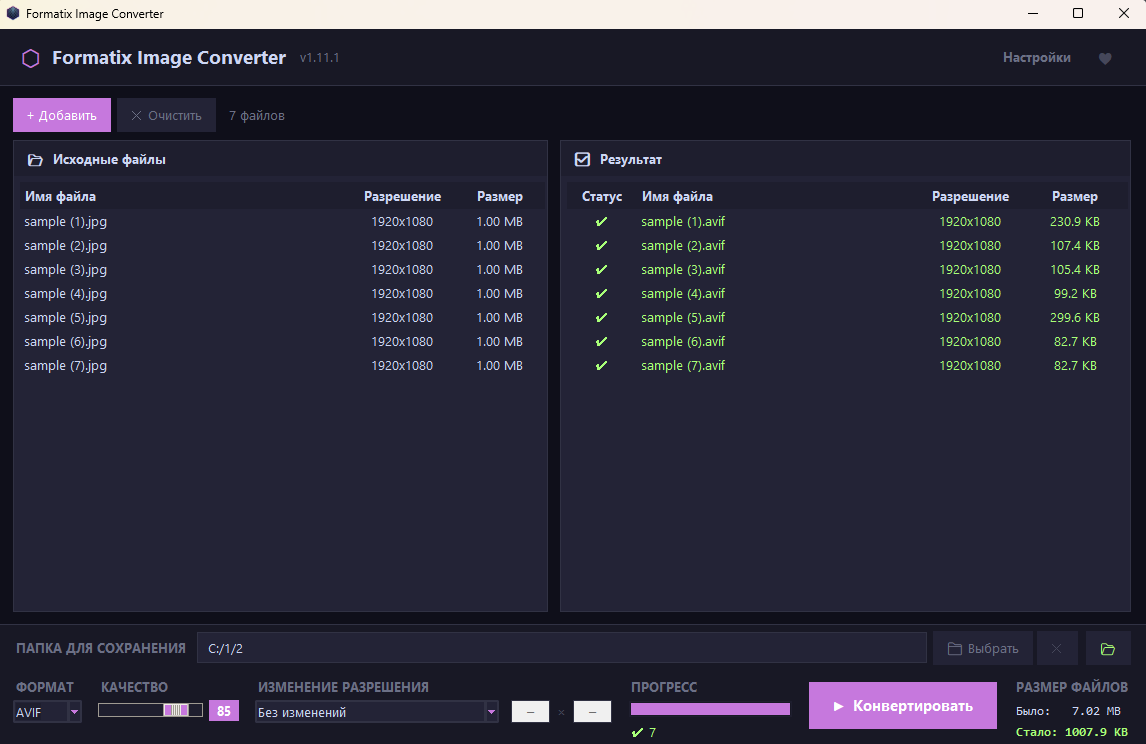Select result file sample (3).avif

coord(846,270)
